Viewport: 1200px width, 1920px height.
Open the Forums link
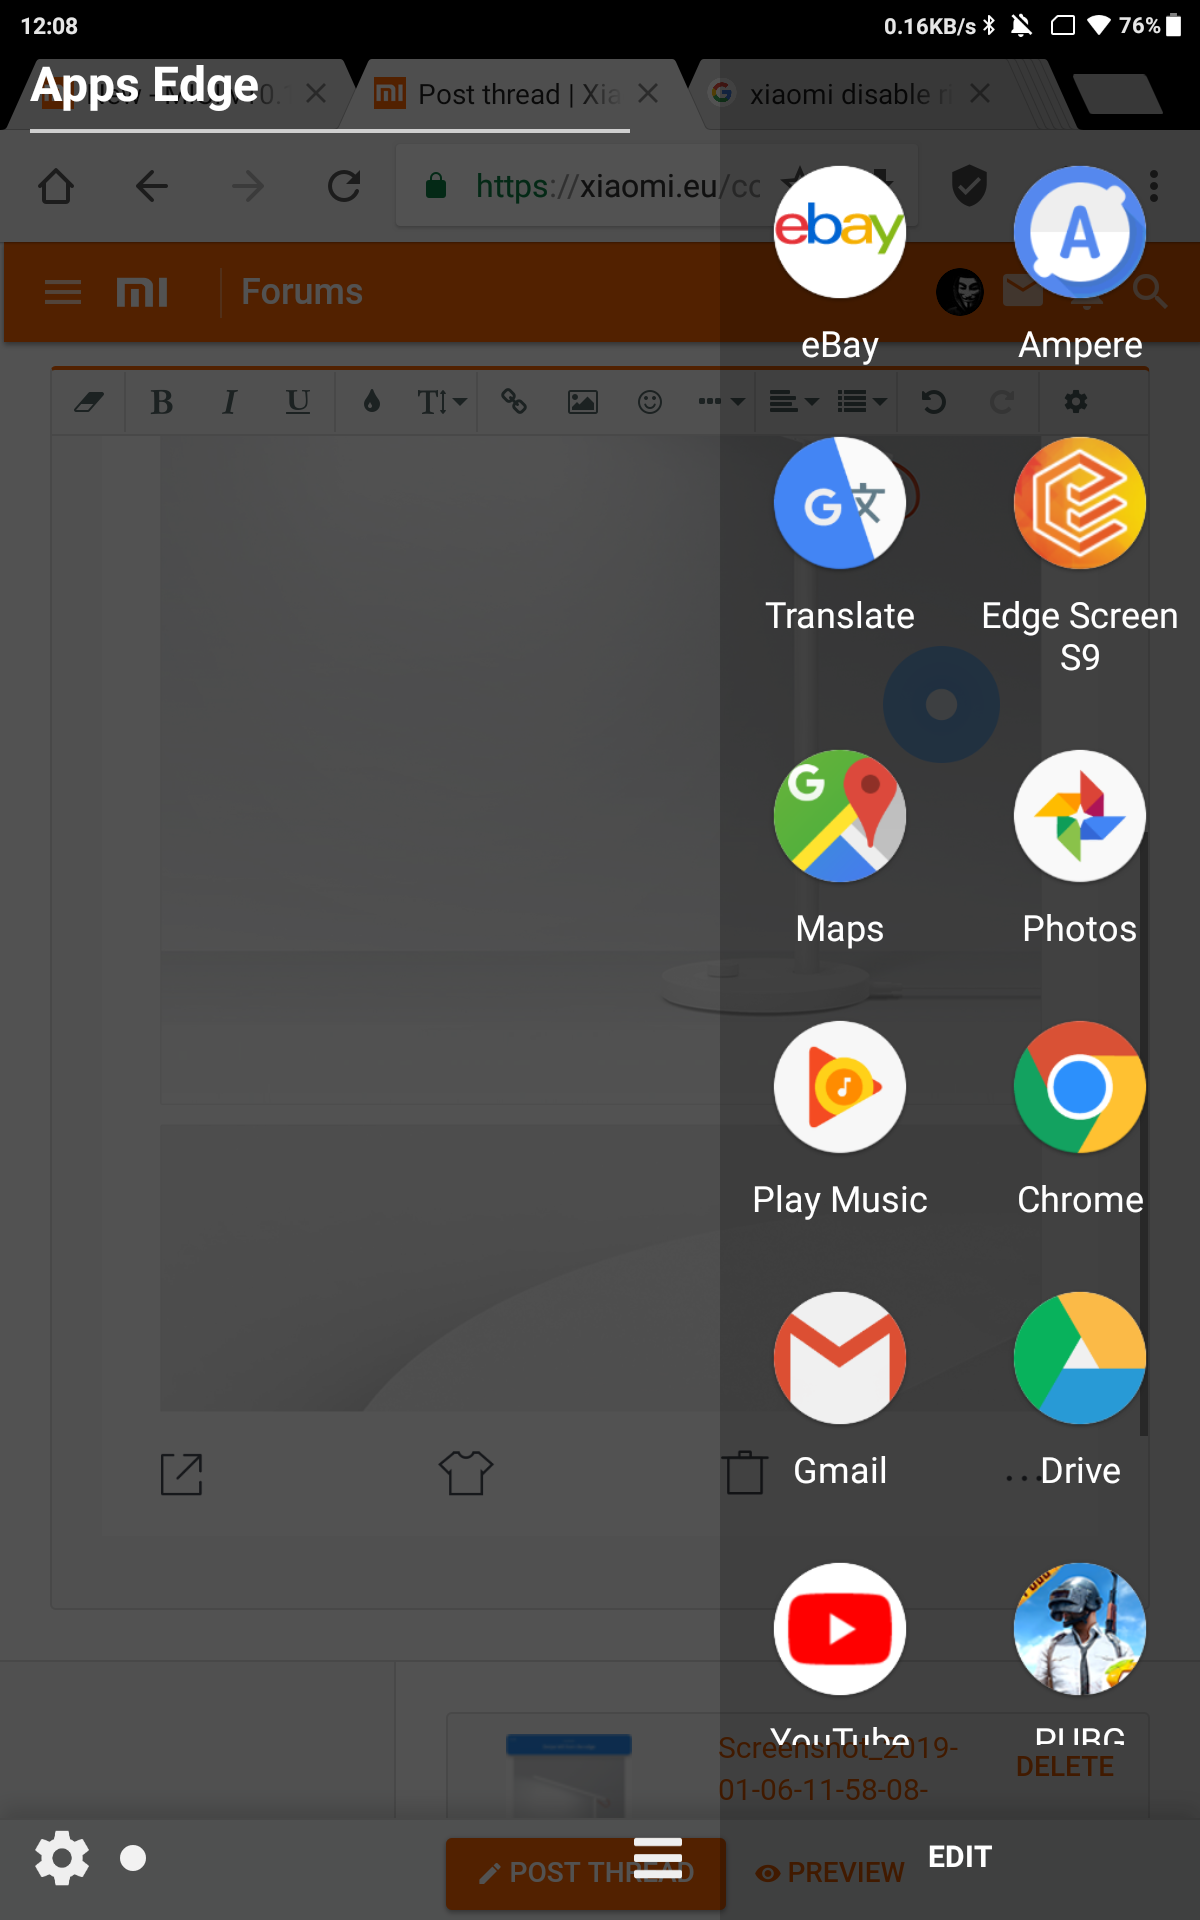[x=302, y=292]
